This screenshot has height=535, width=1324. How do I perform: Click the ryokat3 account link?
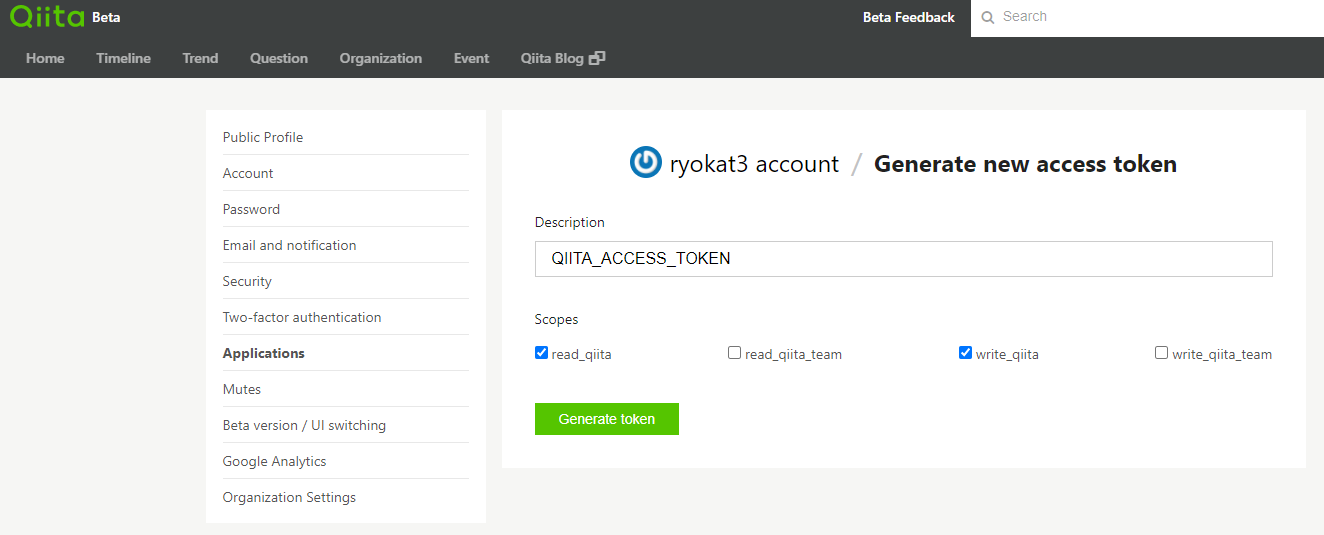(754, 164)
